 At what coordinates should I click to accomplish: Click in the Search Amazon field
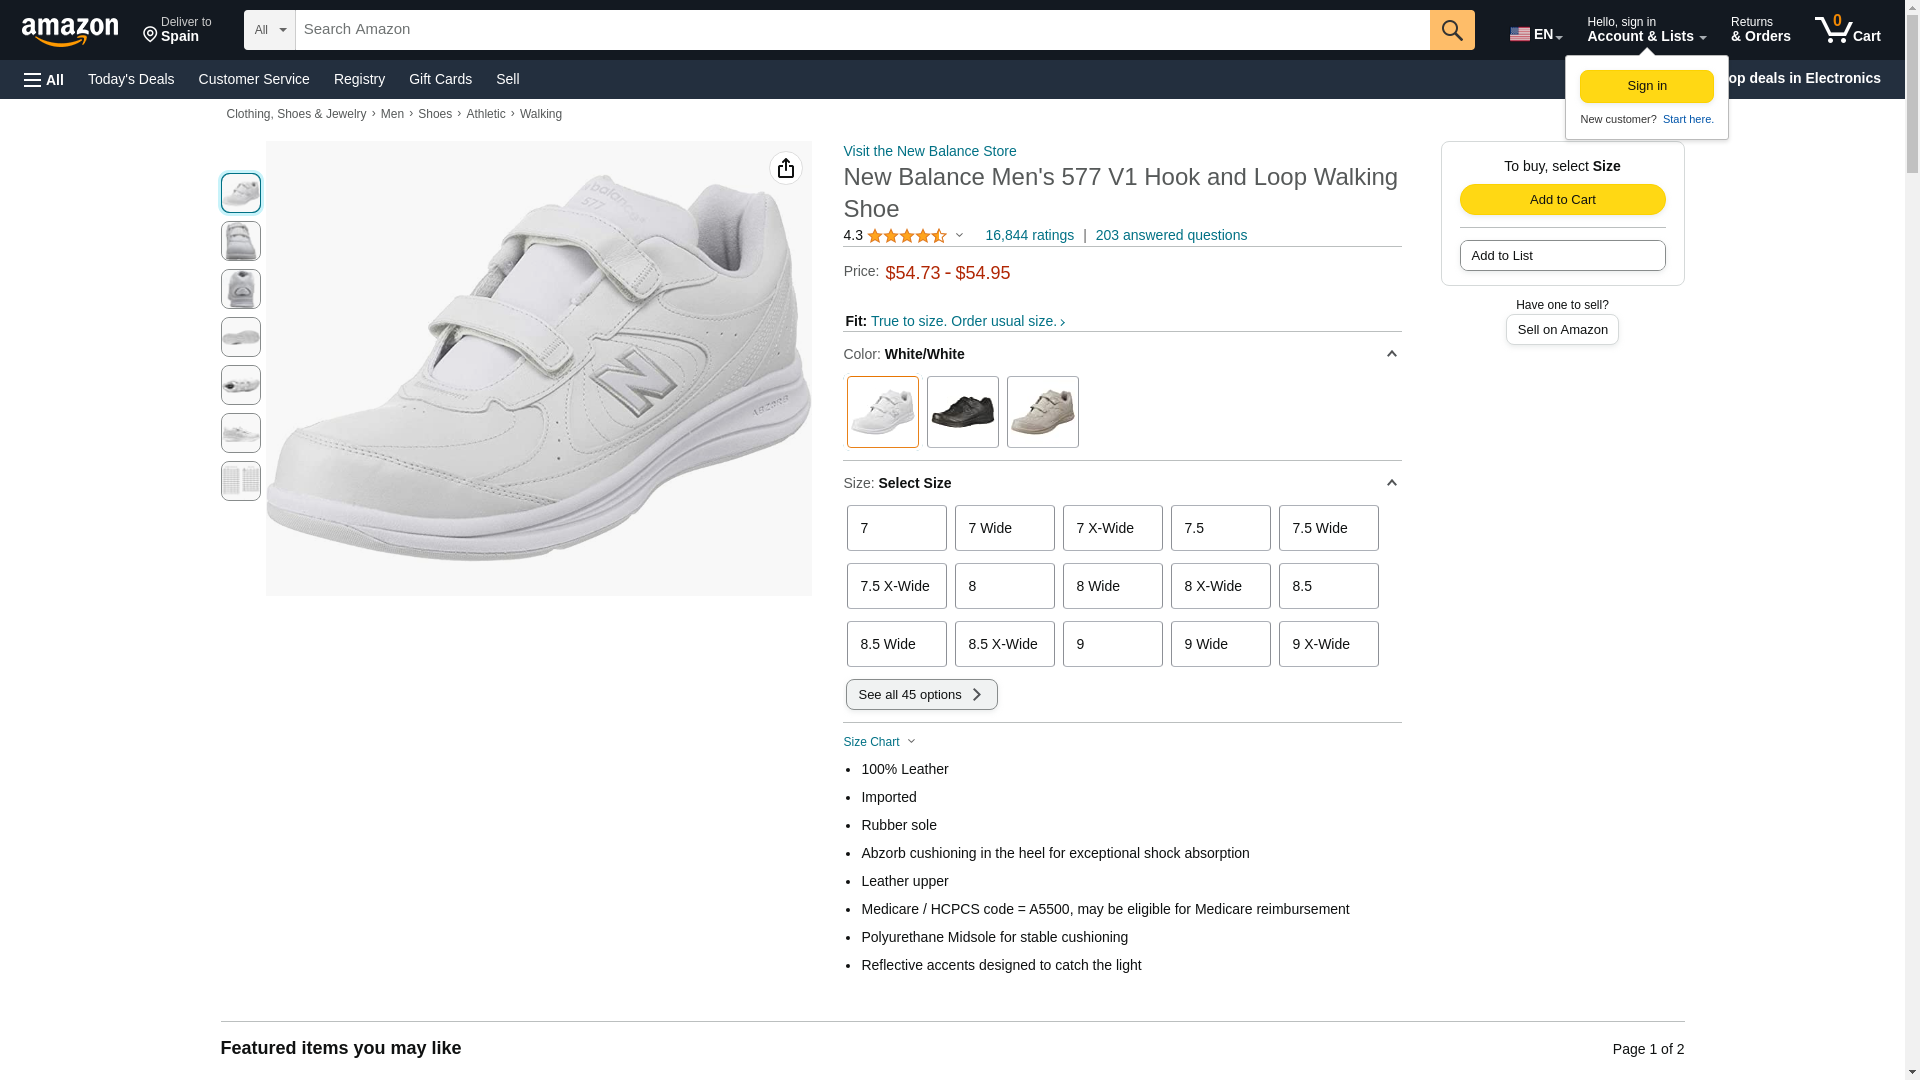(860, 30)
